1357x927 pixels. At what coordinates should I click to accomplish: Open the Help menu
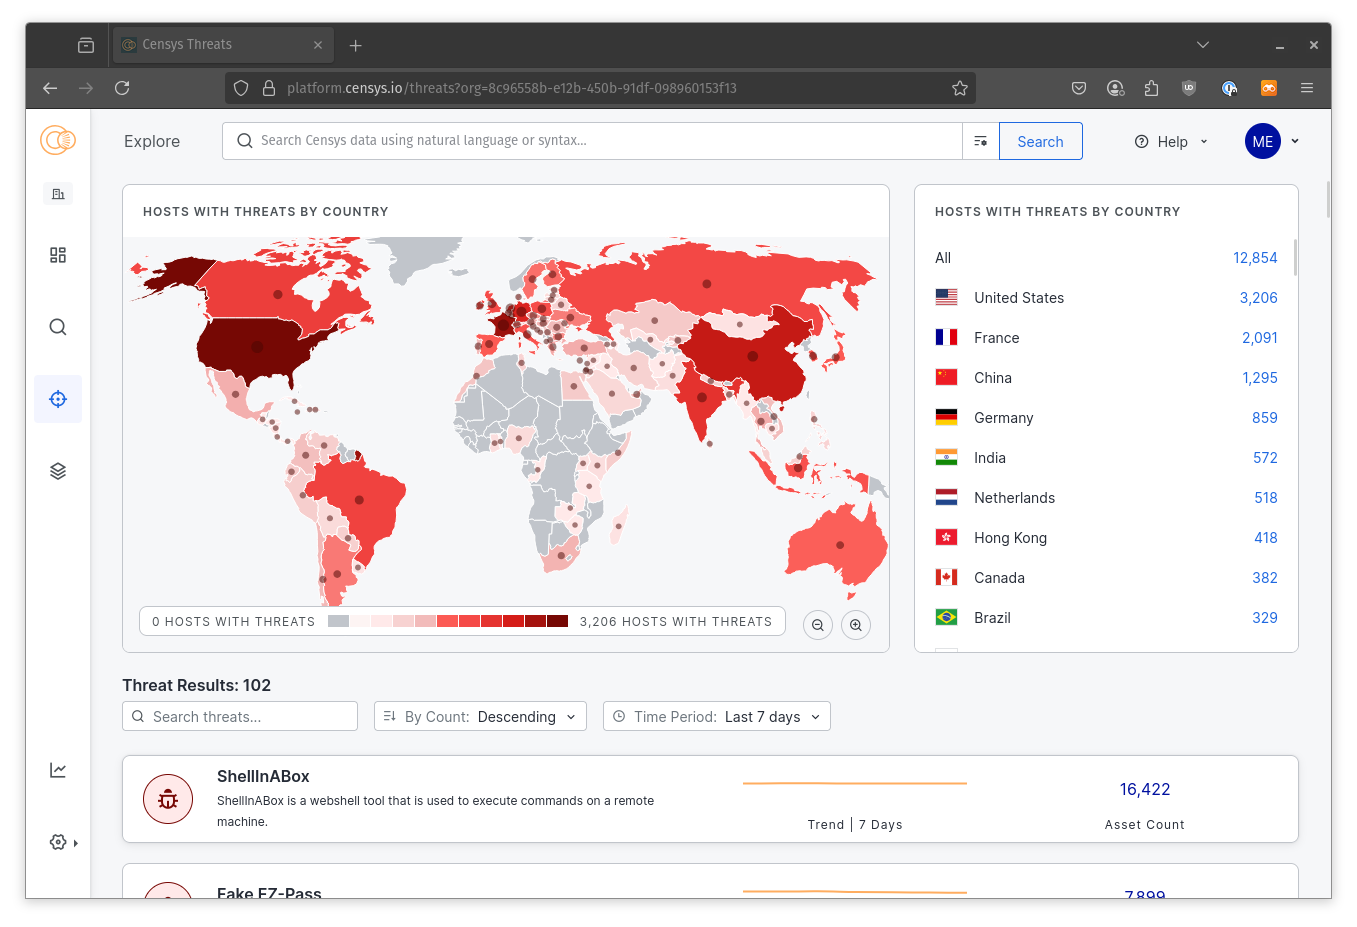tap(1171, 141)
